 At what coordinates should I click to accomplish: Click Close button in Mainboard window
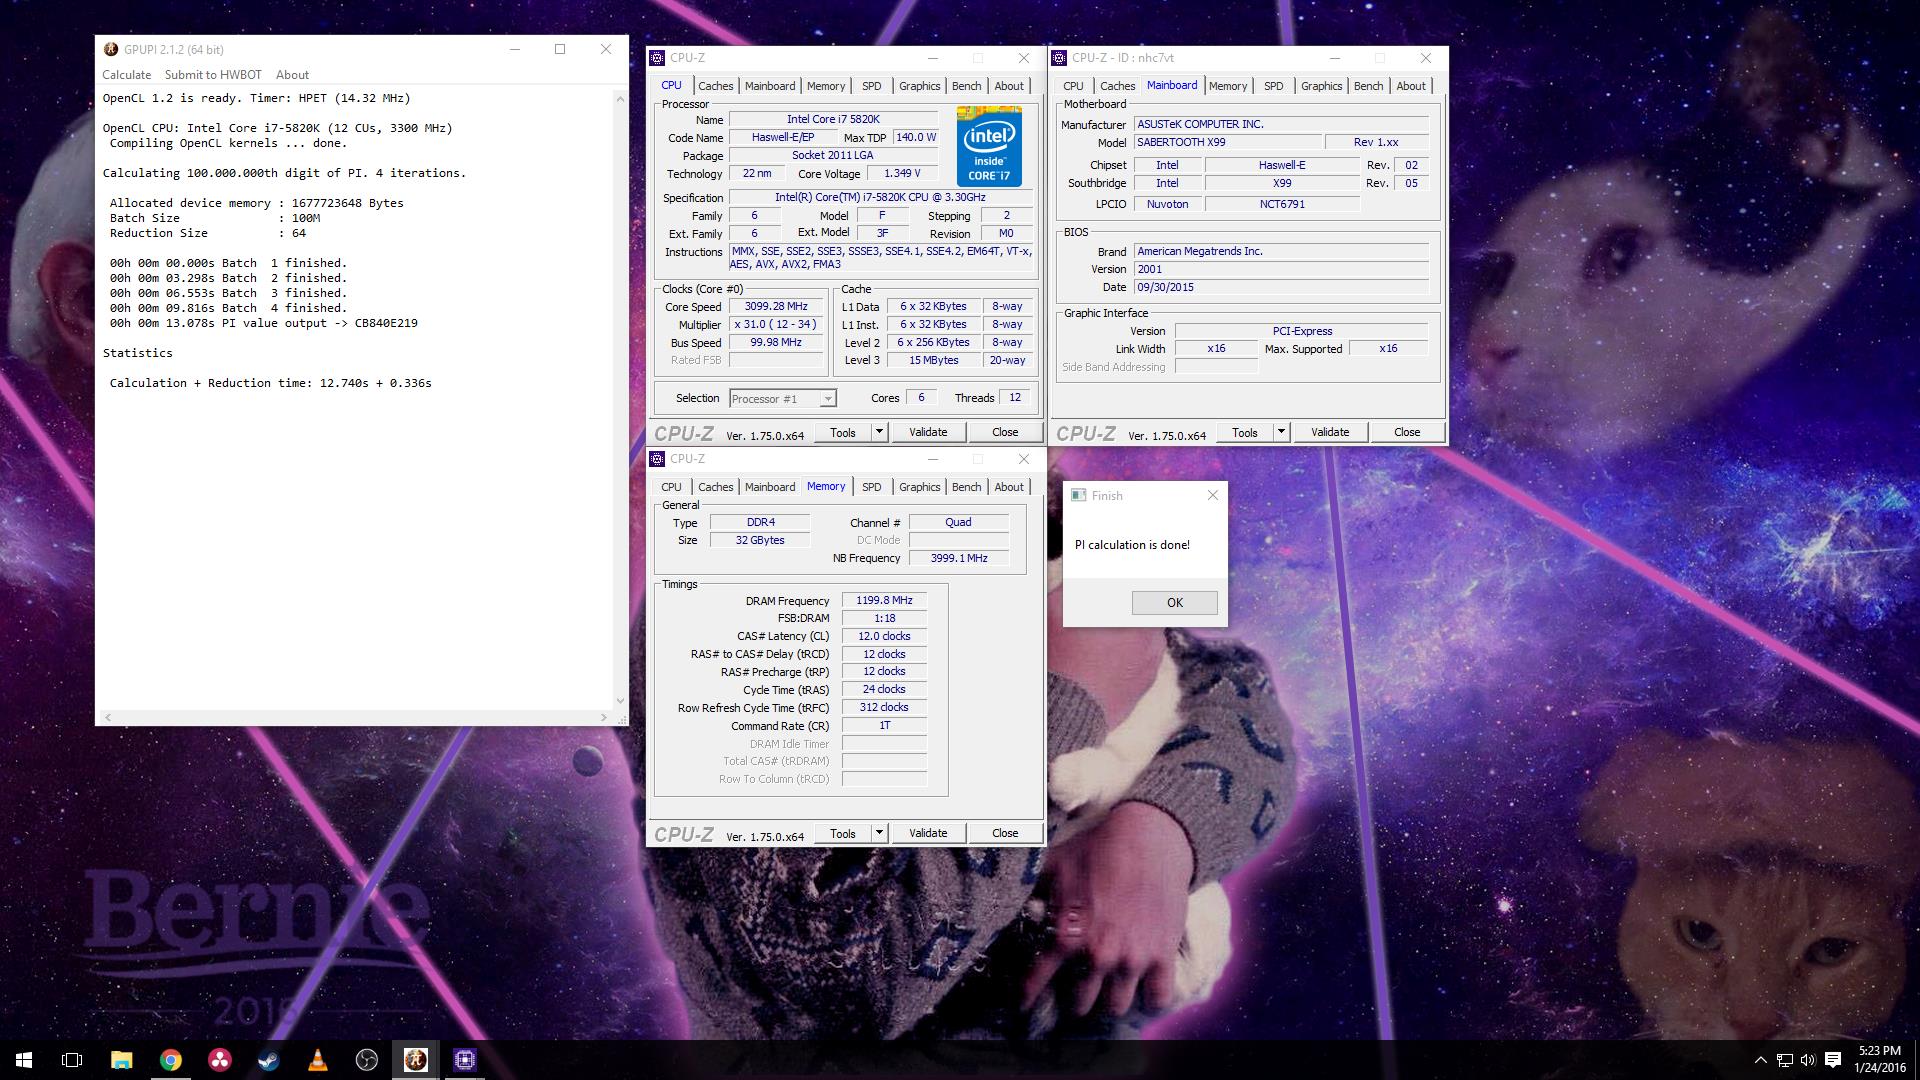coord(1407,432)
